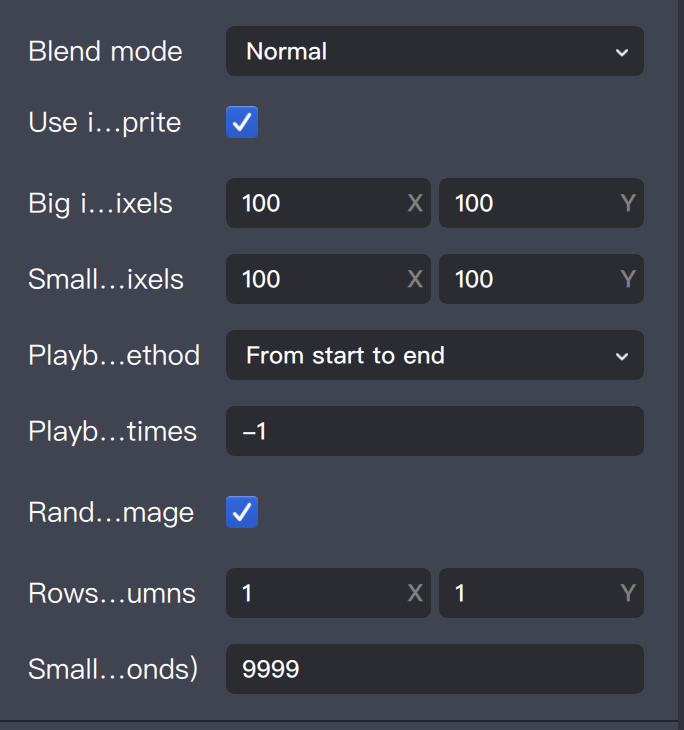Focus the Small…ixels Y value field
The image size is (684, 730).
tap(532, 279)
